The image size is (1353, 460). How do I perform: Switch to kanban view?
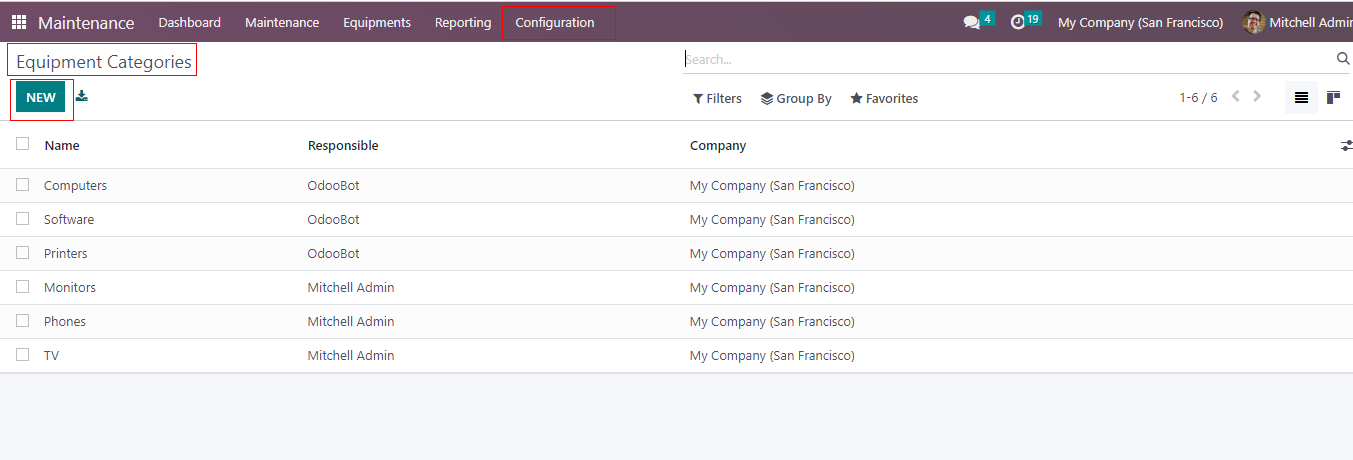(x=1333, y=98)
